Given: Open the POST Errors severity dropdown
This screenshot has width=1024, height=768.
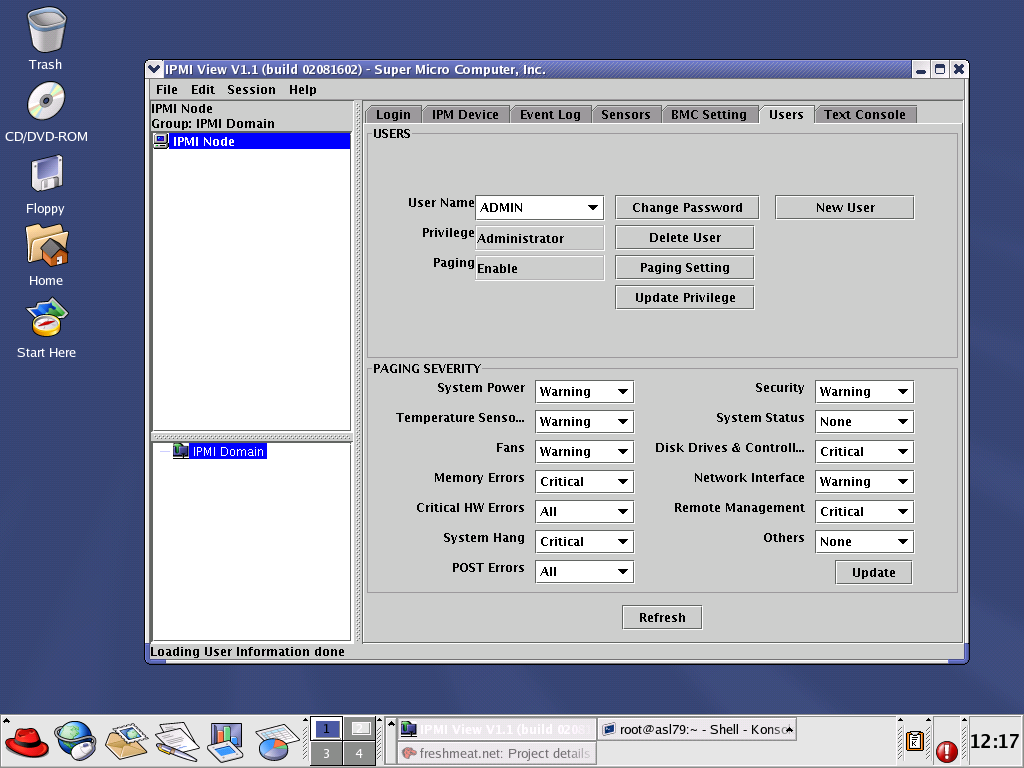Looking at the screenshot, I should [584, 572].
